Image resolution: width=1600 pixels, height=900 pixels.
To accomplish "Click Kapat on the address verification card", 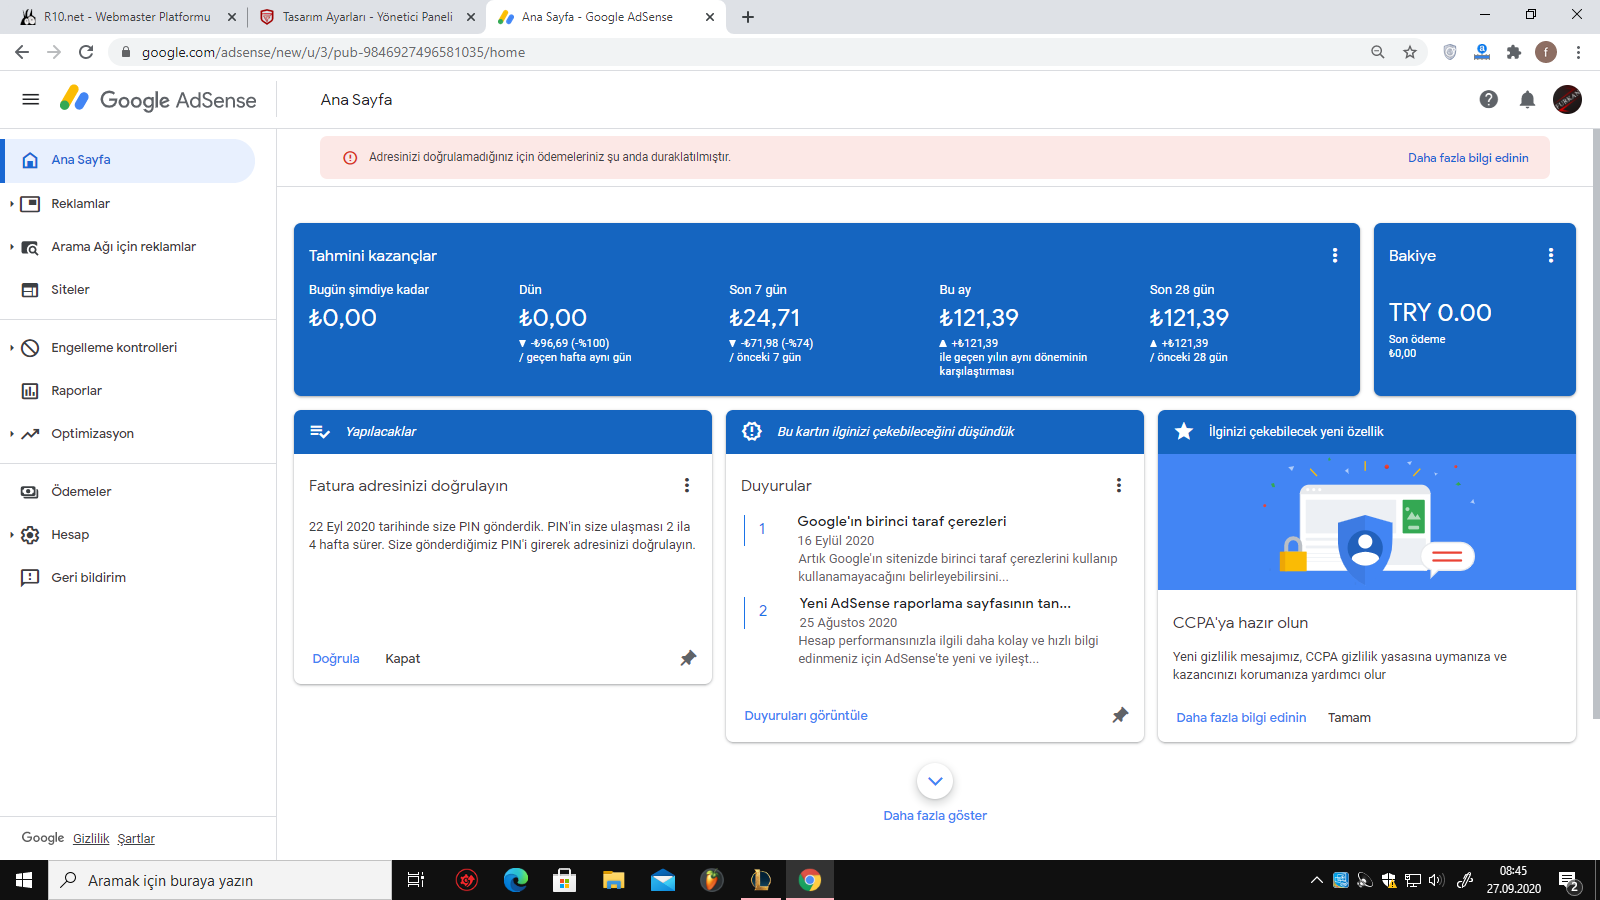I will coord(403,659).
